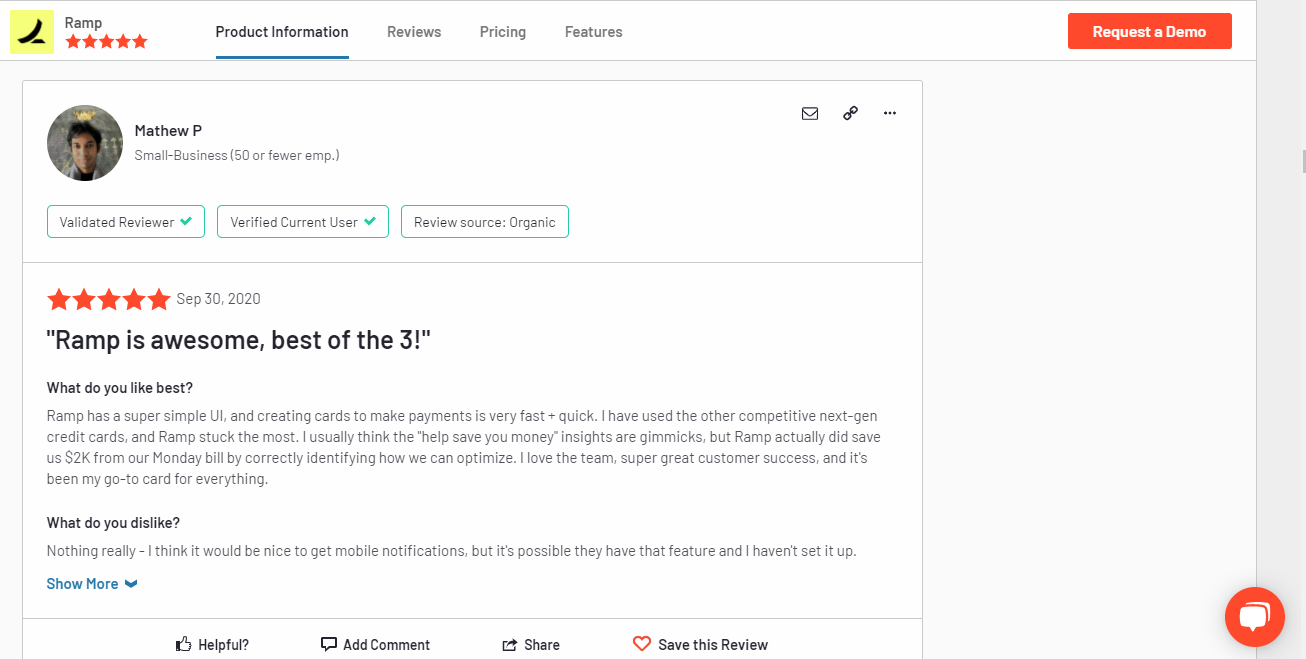
Task: Click "Small-Business (50 or fewer emp.)" text
Action: (237, 155)
